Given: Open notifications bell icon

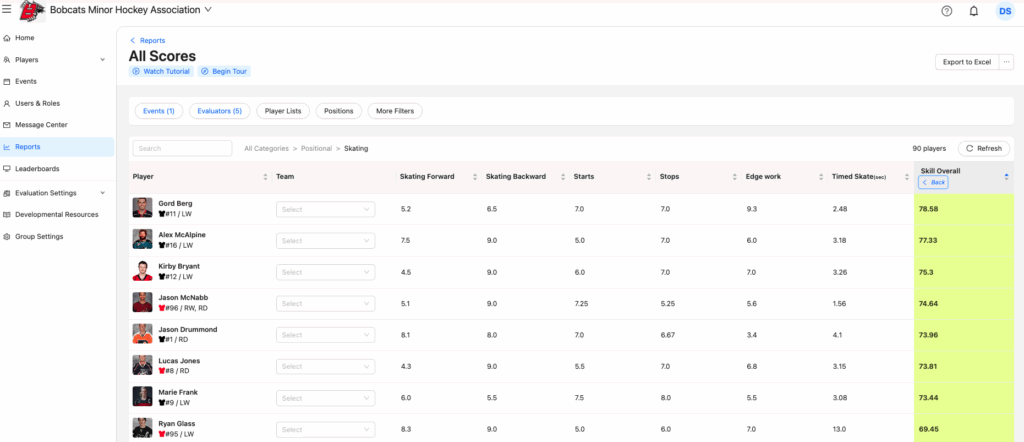Looking at the screenshot, I should click(x=974, y=11).
